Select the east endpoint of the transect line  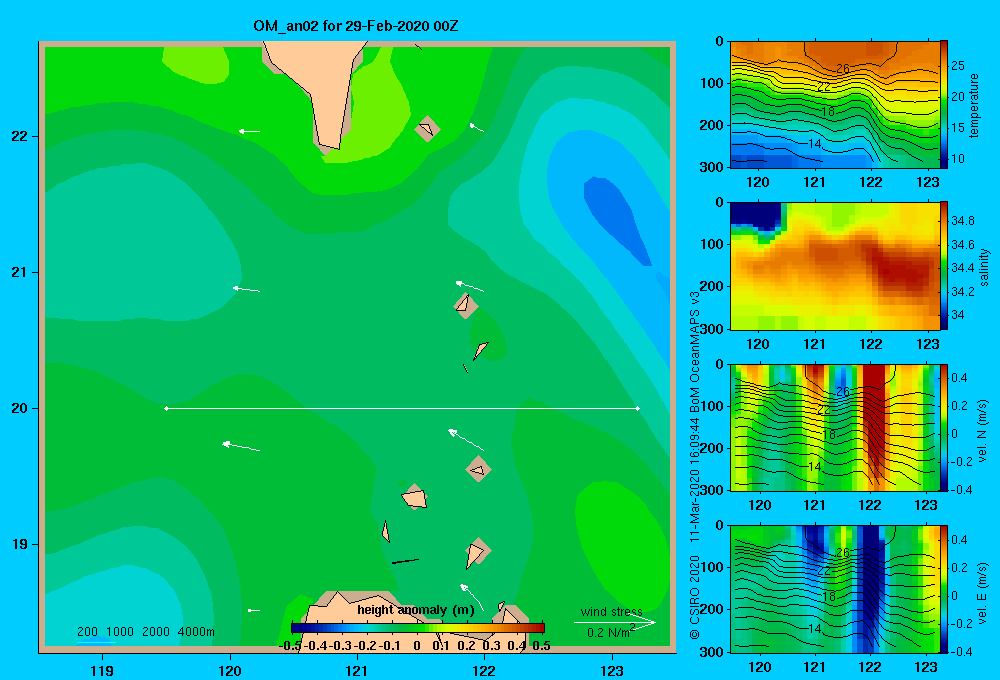638,408
